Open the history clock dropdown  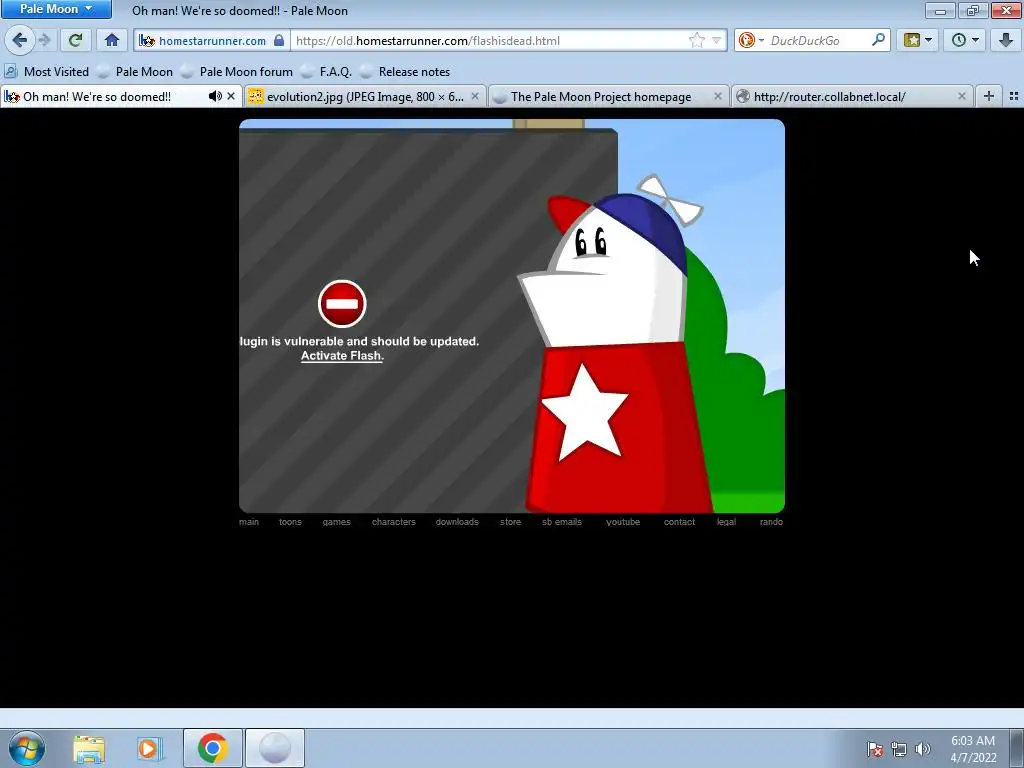pyautogui.click(x=965, y=40)
